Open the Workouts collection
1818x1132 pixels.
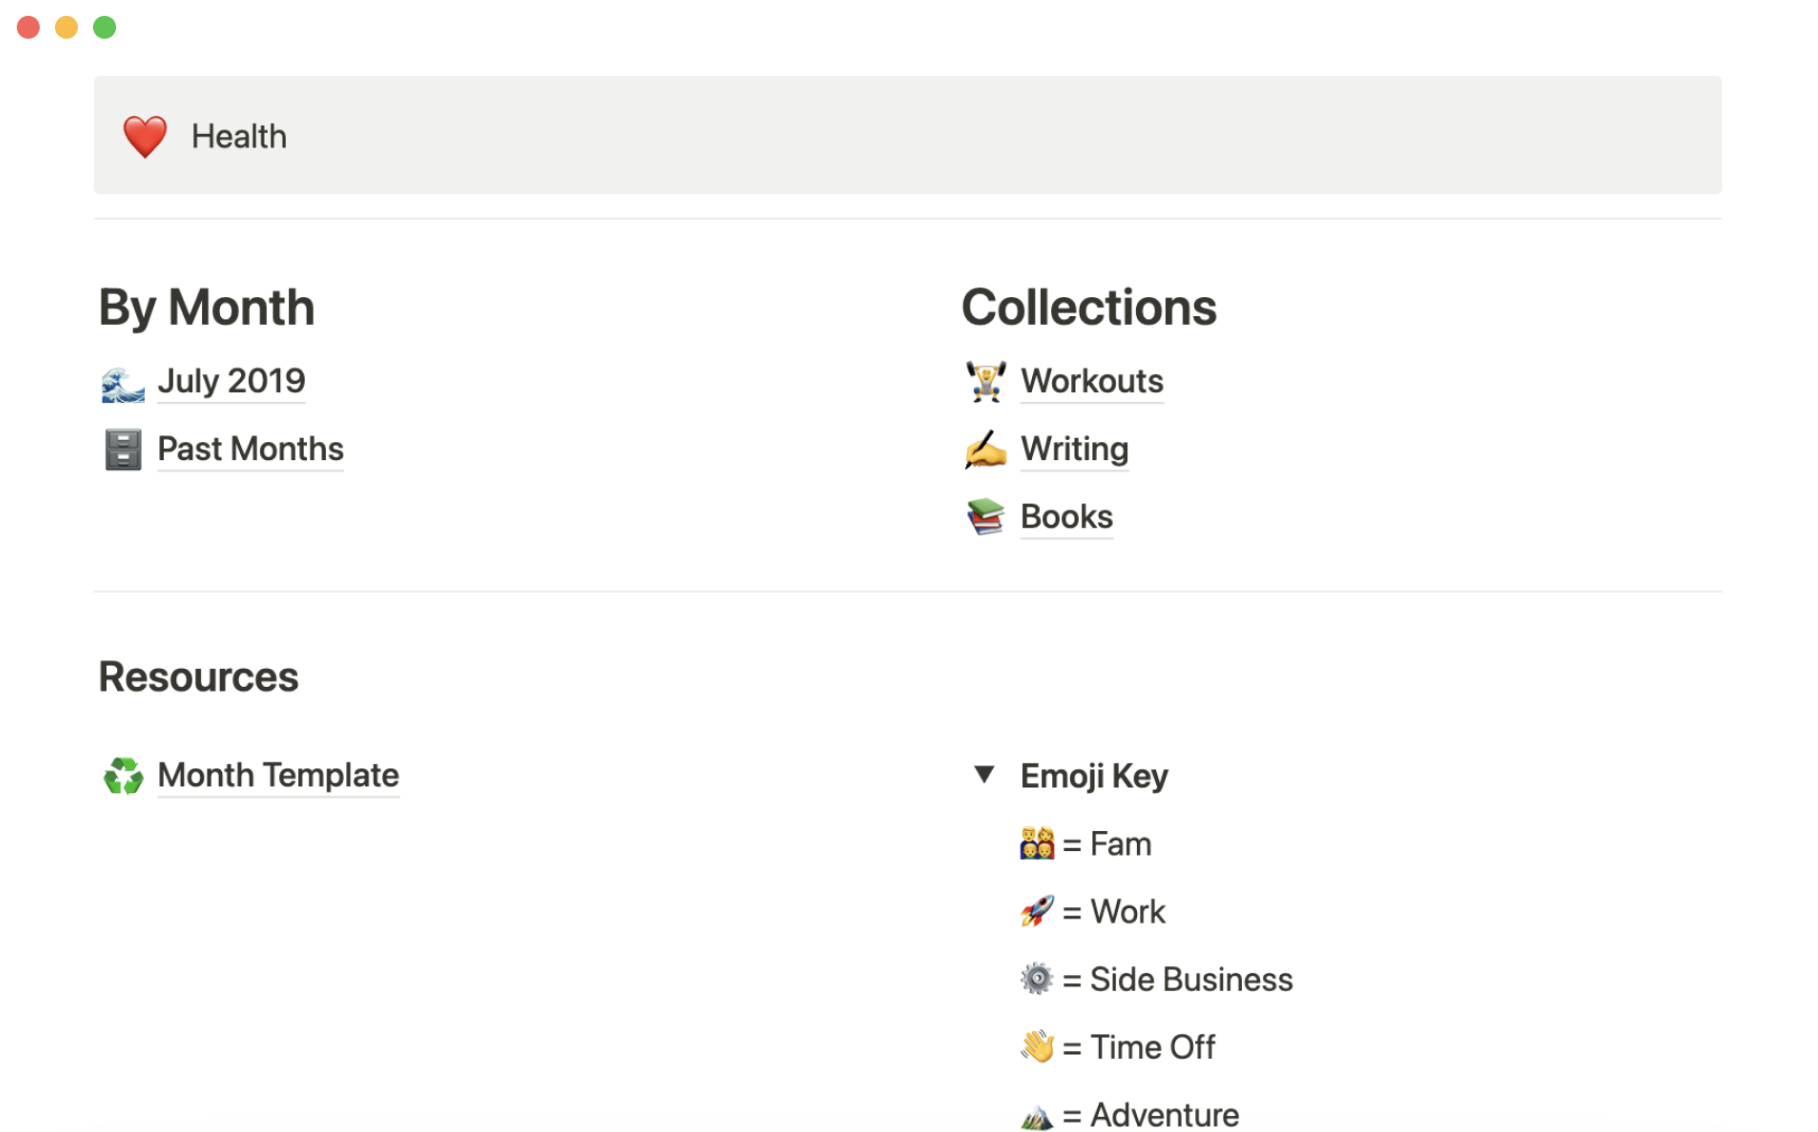pos(1091,381)
